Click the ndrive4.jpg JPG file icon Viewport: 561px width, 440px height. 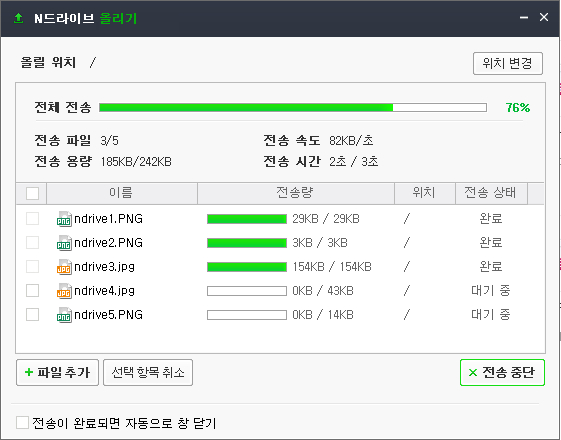[x=64, y=290]
